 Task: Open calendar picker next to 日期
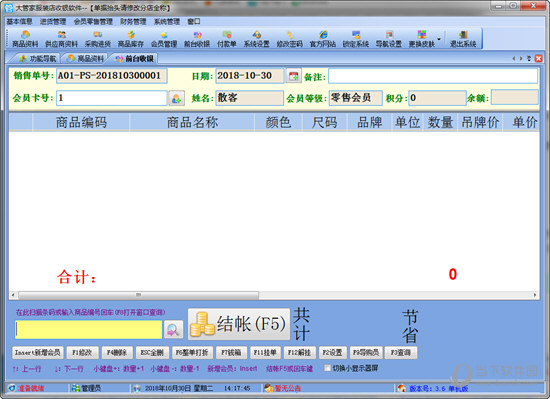pyautogui.click(x=294, y=76)
